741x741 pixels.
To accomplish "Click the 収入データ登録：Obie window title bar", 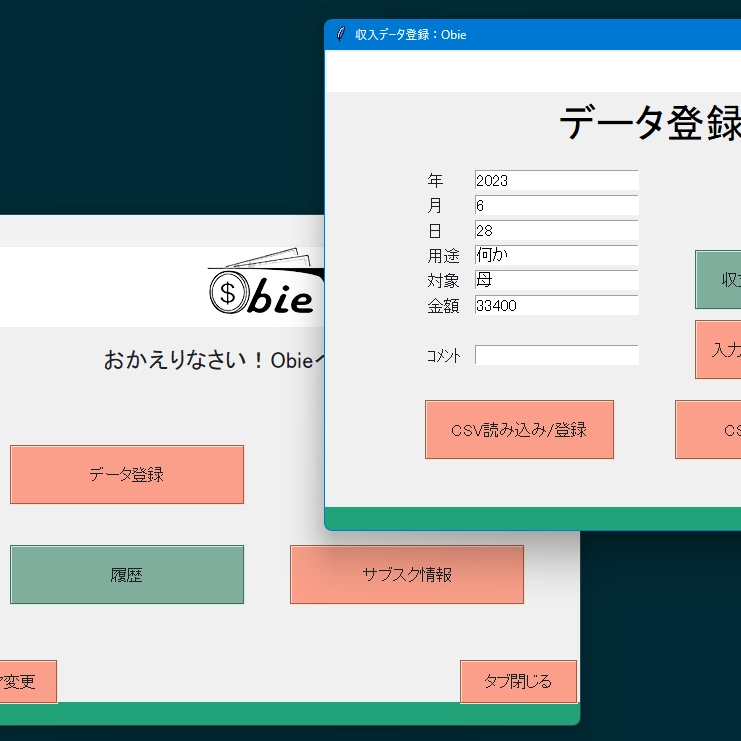I will tap(550, 35).
